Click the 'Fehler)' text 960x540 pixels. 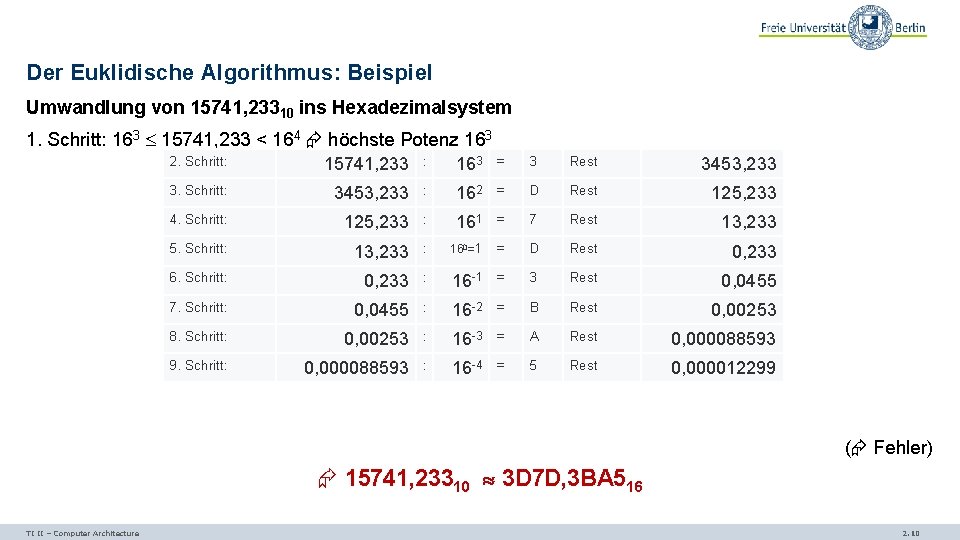[x=903, y=448]
